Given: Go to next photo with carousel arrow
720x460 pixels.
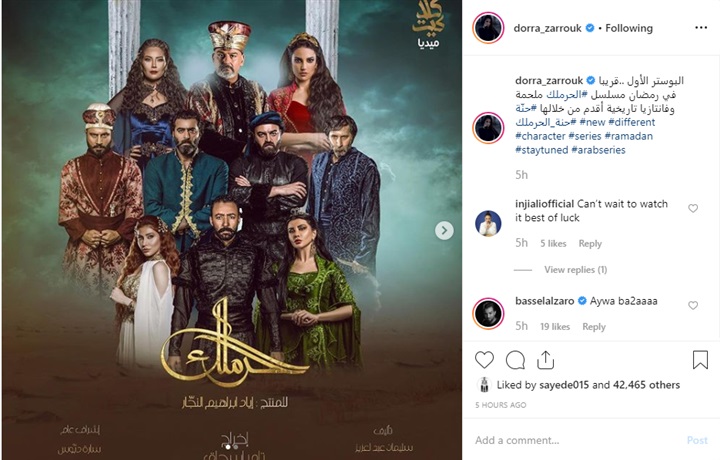Looking at the screenshot, I should coord(444,230).
